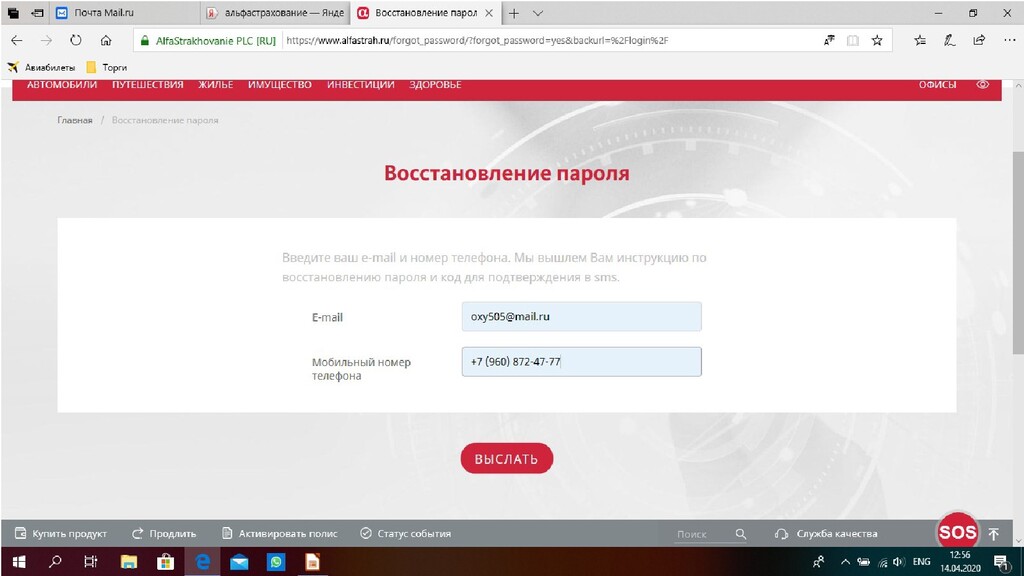Close the Восстановление пароля tab
This screenshot has height=576, width=1024.
pos(488,13)
